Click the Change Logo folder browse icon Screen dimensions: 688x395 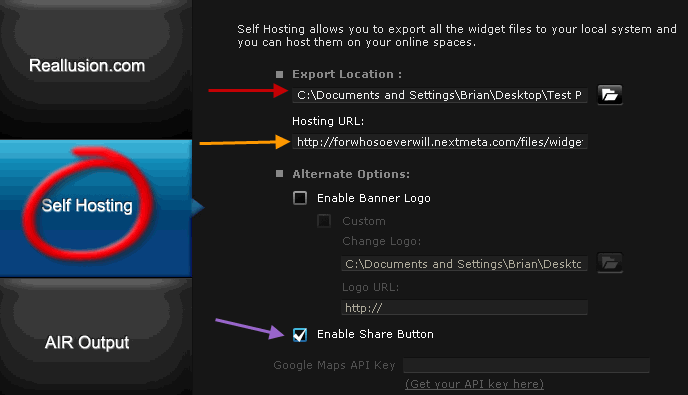tap(610, 263)
